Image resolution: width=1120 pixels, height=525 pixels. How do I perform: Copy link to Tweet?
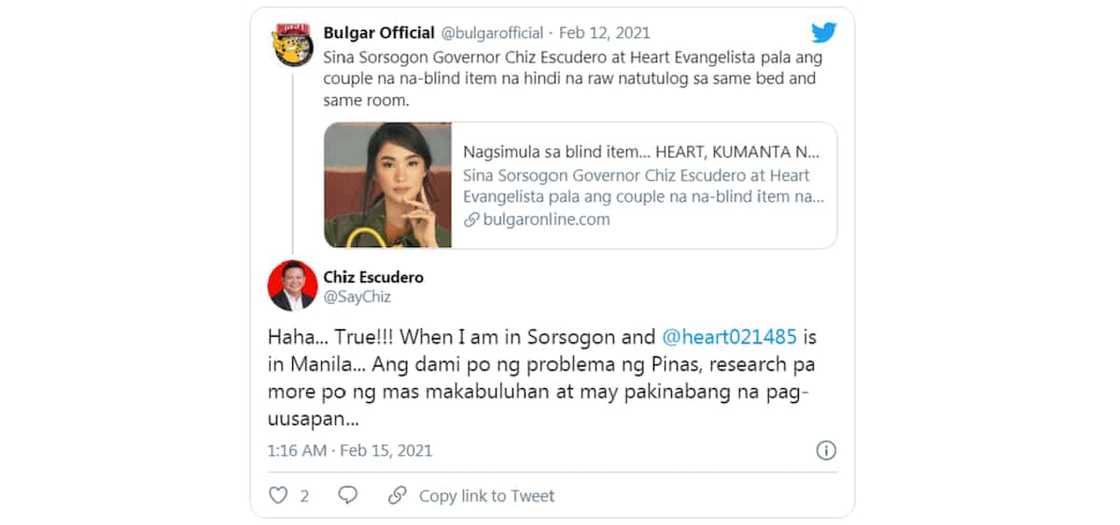tap(486, 496)
